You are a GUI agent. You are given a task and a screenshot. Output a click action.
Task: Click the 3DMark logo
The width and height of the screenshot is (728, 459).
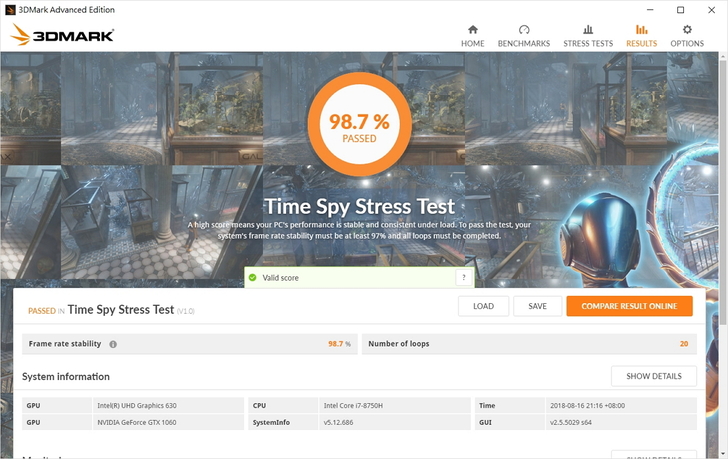(62, 35)
